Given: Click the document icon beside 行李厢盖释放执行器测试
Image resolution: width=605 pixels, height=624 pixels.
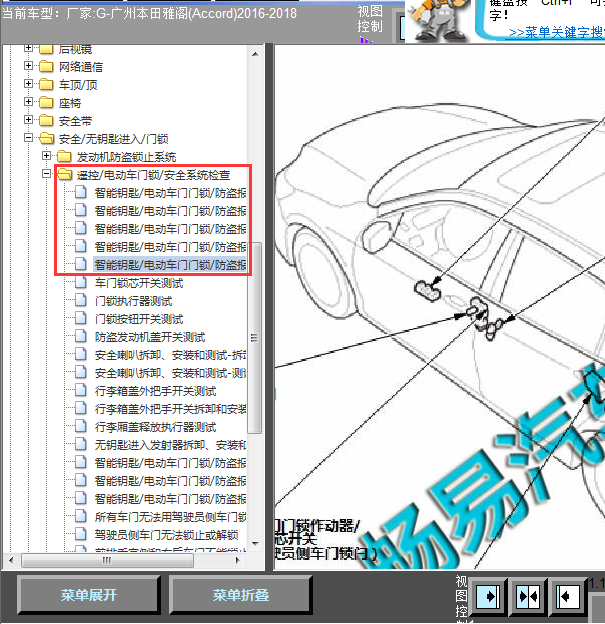Looking at the screenshot, I should (81, 427).
